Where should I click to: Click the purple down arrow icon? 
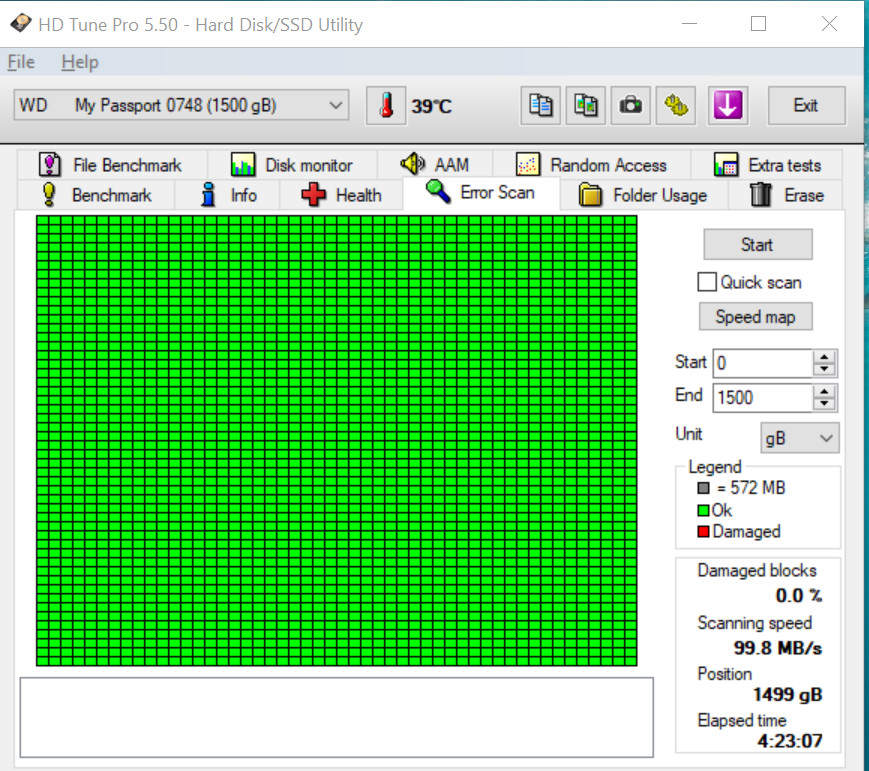click(728, 106)
